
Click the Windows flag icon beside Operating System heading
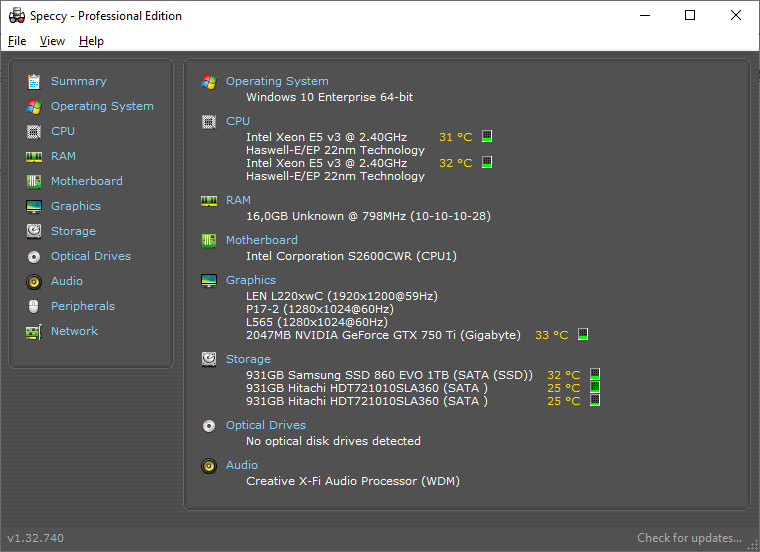click(209, 81)
